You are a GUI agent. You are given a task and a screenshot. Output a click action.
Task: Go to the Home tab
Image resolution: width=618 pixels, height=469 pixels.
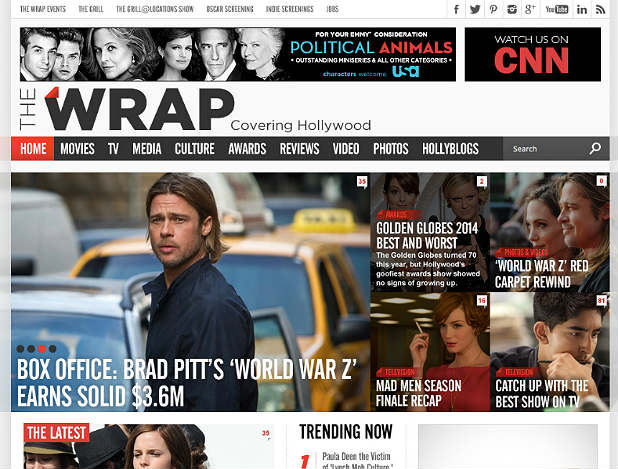point(33,149)
